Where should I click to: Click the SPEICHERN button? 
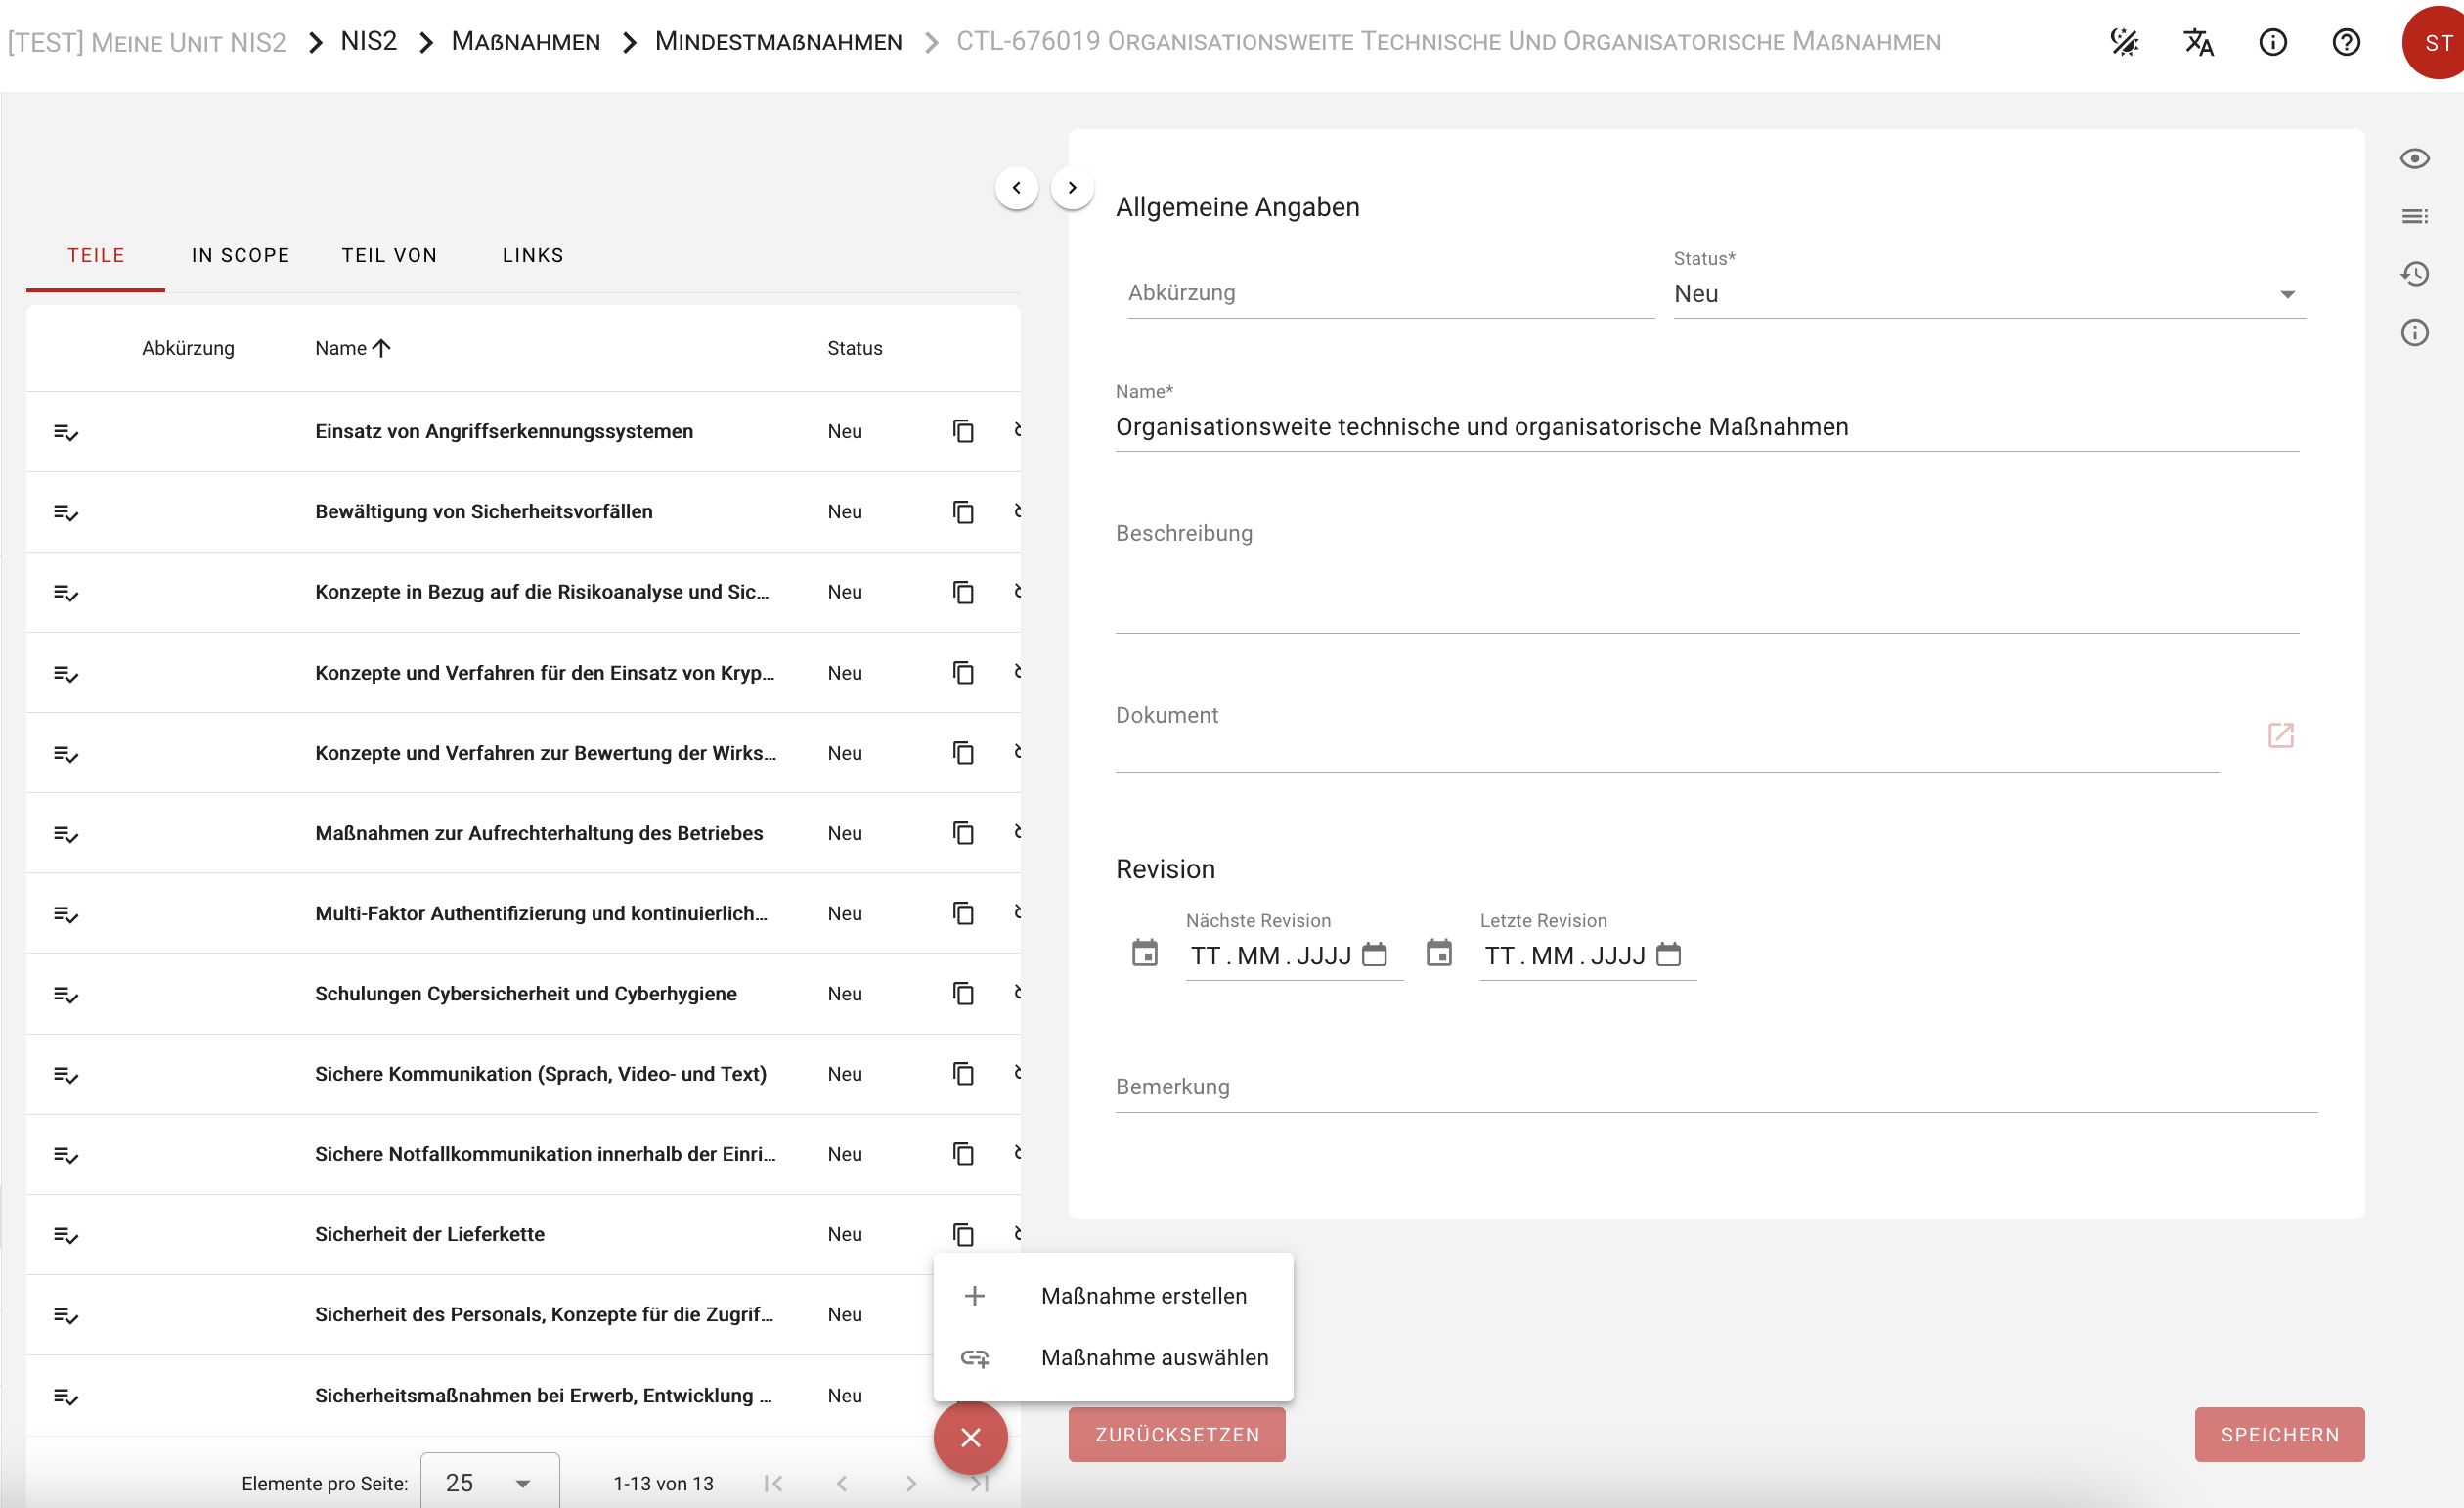[2279, 1435]
